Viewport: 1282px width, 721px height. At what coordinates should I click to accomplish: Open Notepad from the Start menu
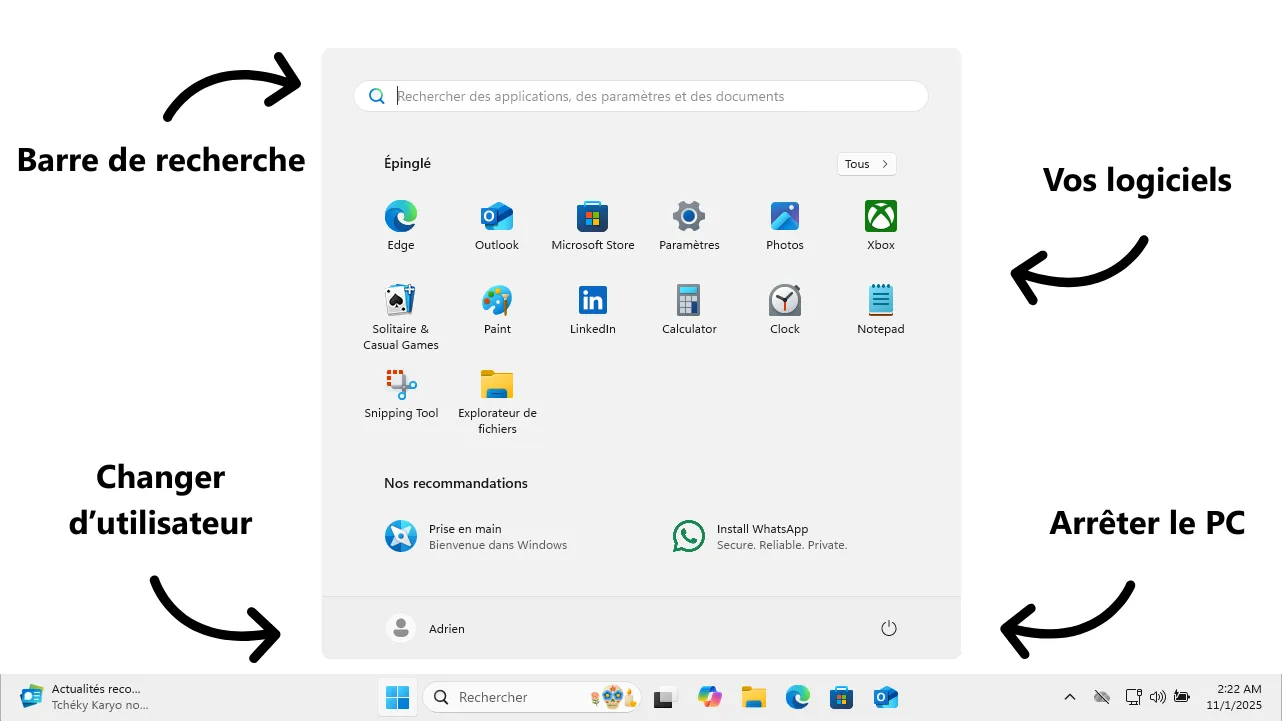(880, 300)
